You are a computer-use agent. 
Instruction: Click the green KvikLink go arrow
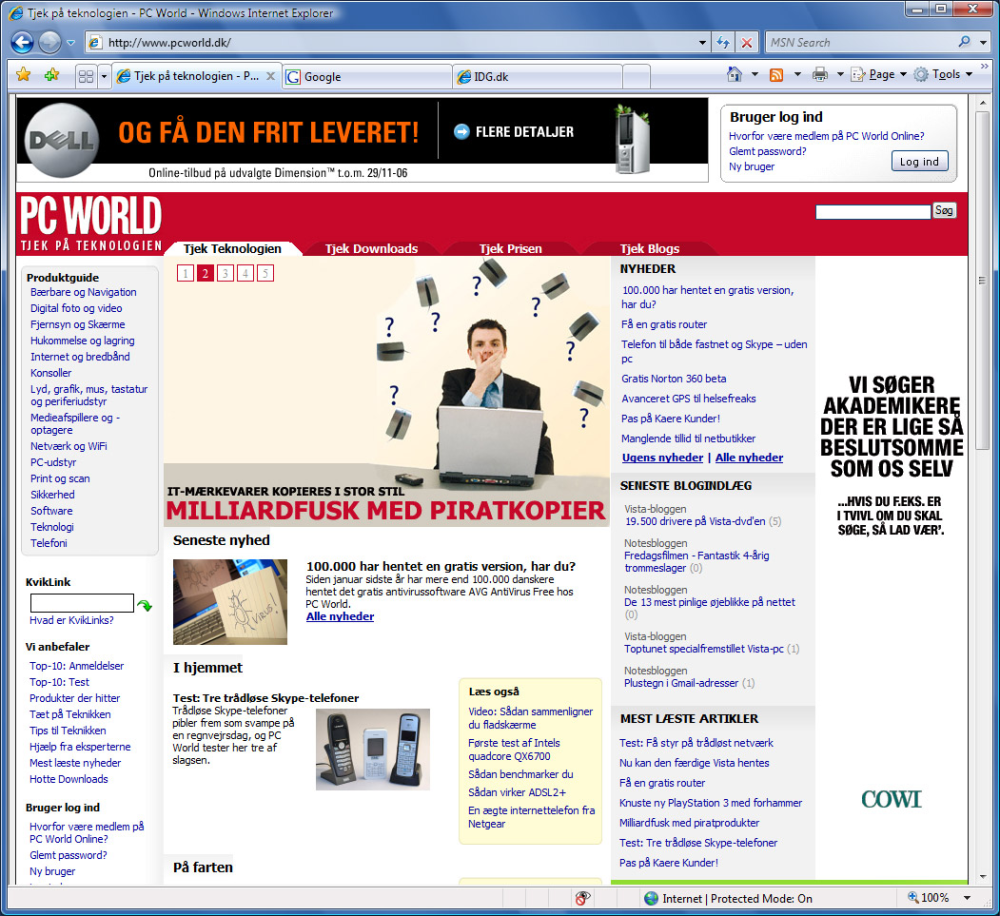click(145, 605)
